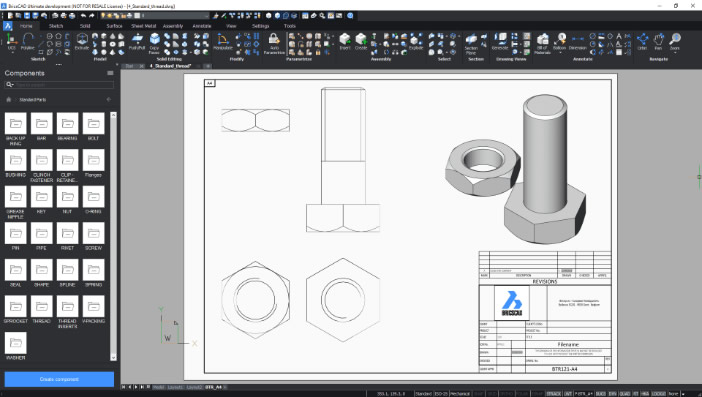Image resolution: width=702 pixels, height=397 pixels.
Task: Toggle STRACK in the status bar
Action: [553, 394]
